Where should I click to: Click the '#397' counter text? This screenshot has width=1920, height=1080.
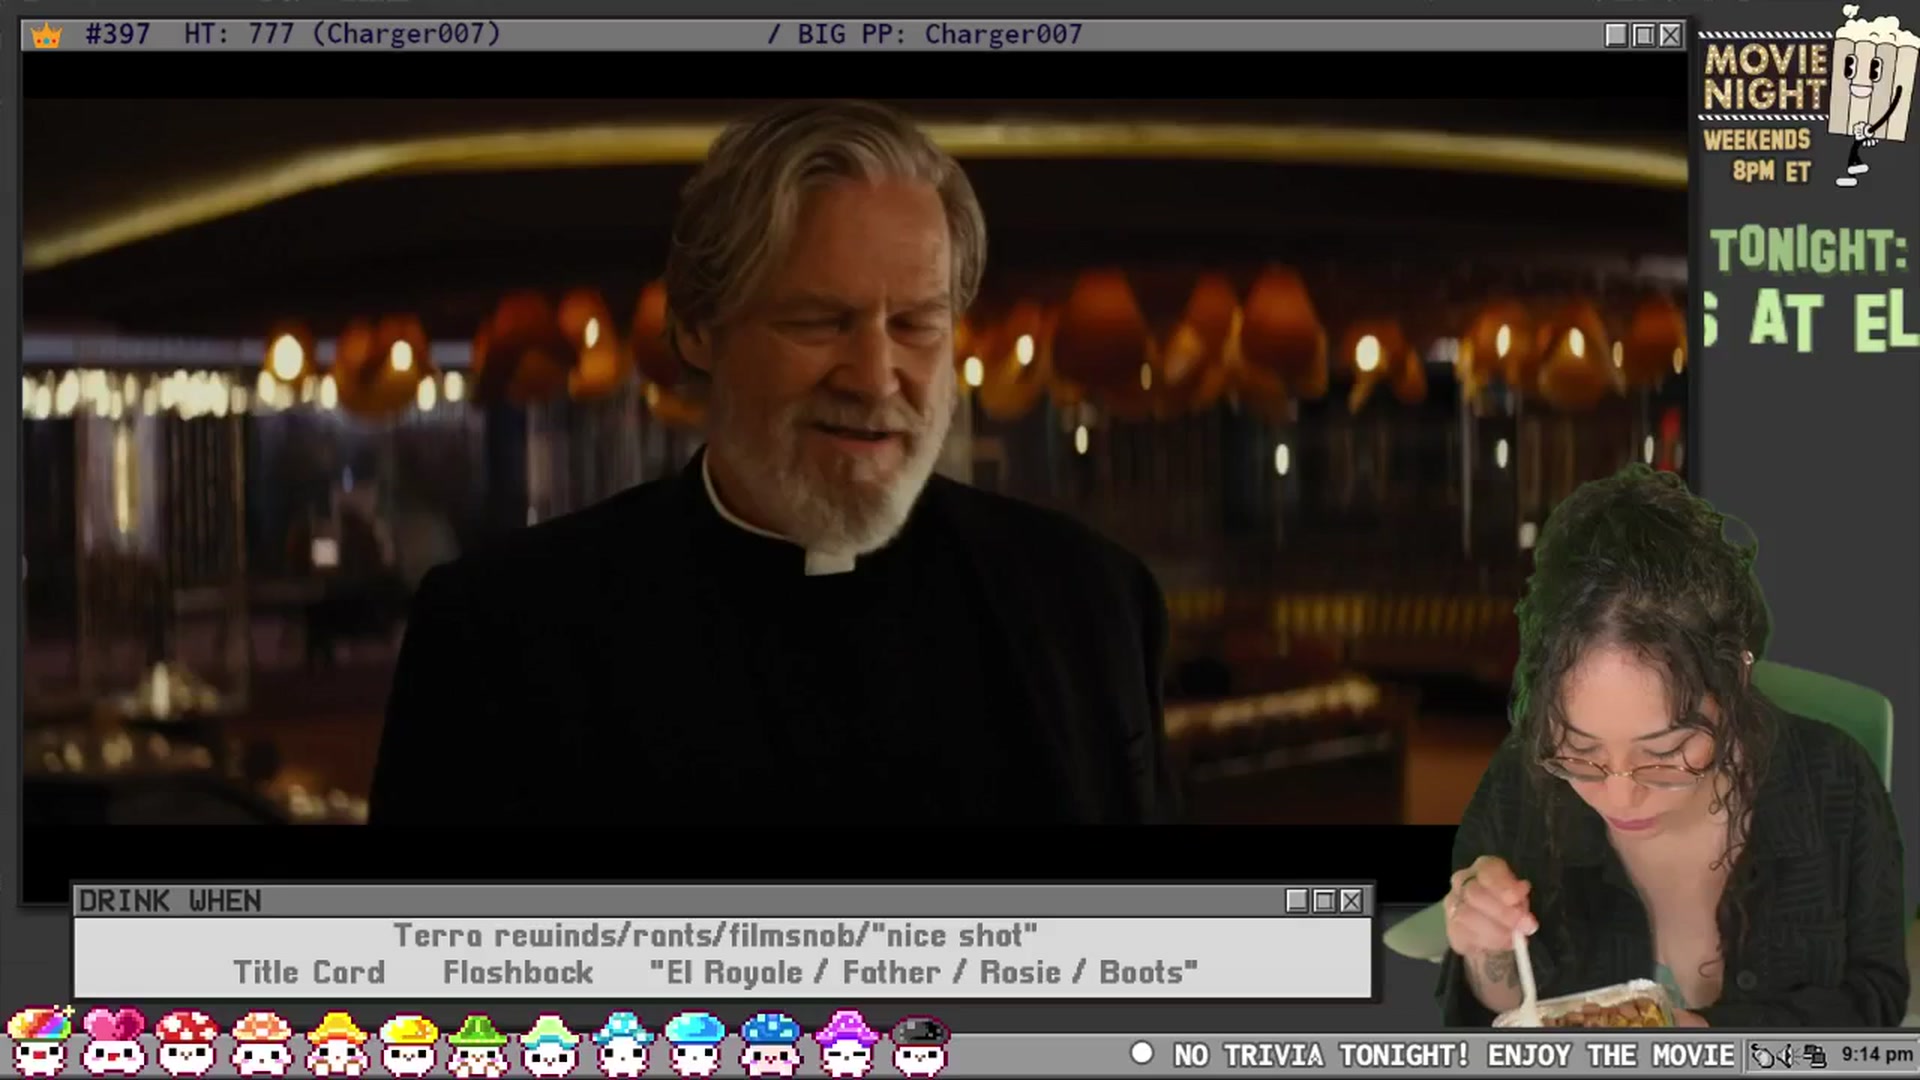(118, 35)
